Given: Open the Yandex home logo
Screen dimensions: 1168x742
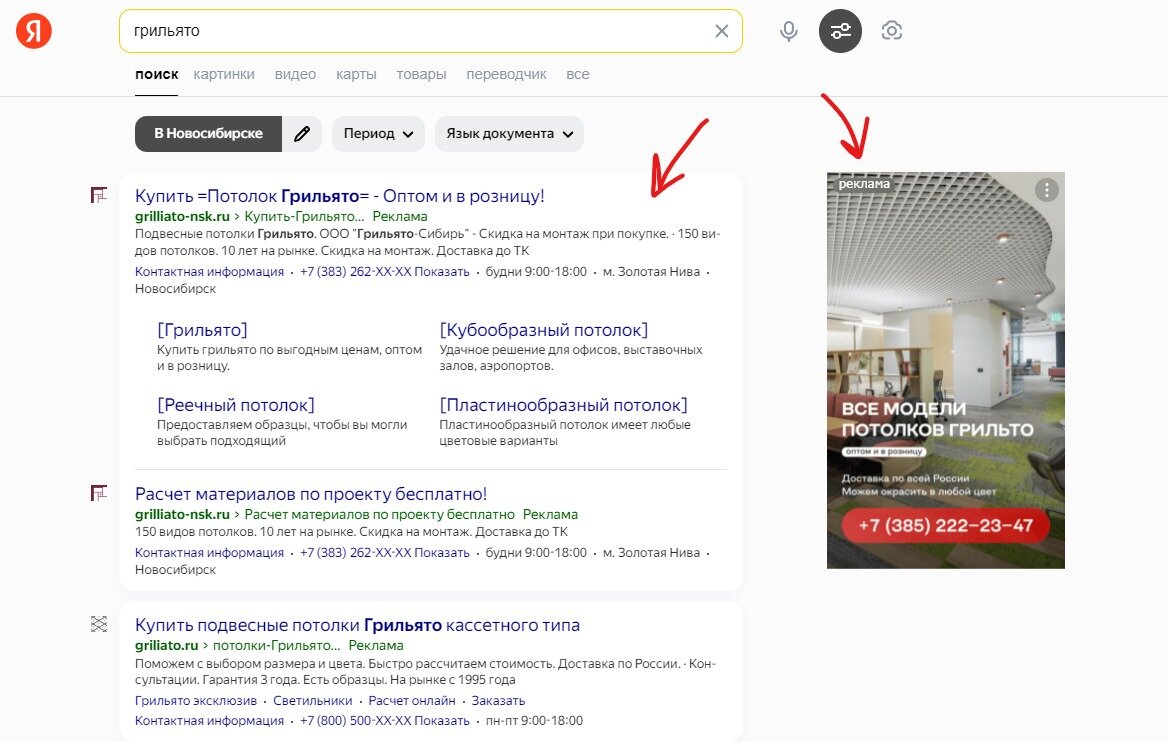Looking at the screenshot, I should click(x=34, y=31).
